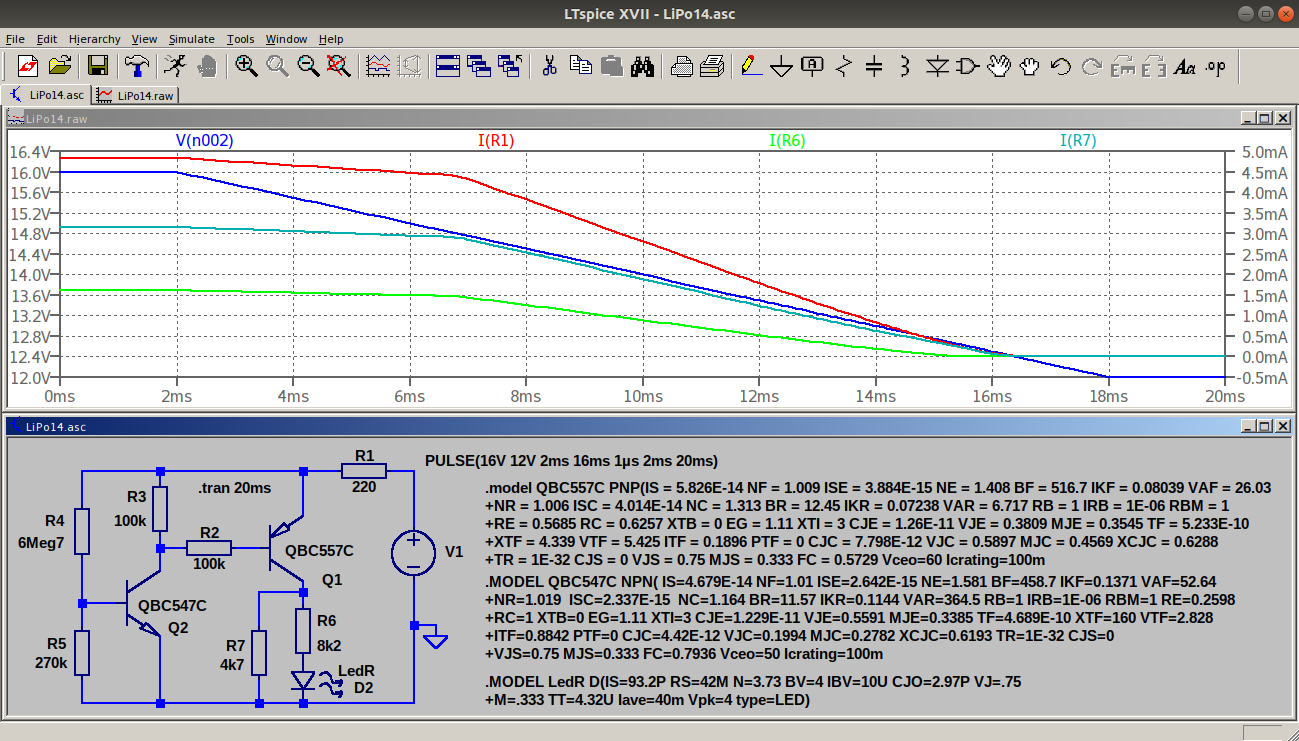
Task: Click the .MODEL LedR D directive
Action: (753, 690)
